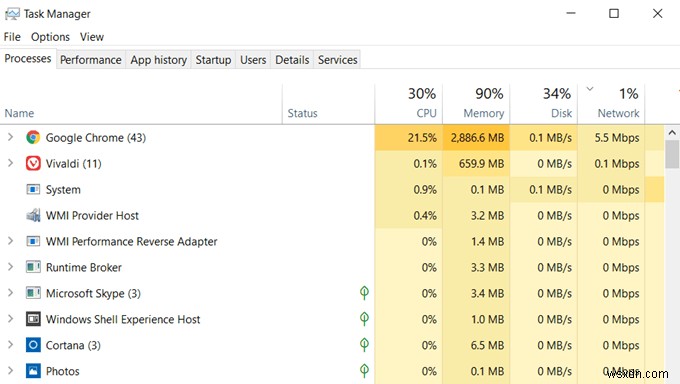Click the WMI Performance Reverse Adapter icon

[x=33, y=241]
